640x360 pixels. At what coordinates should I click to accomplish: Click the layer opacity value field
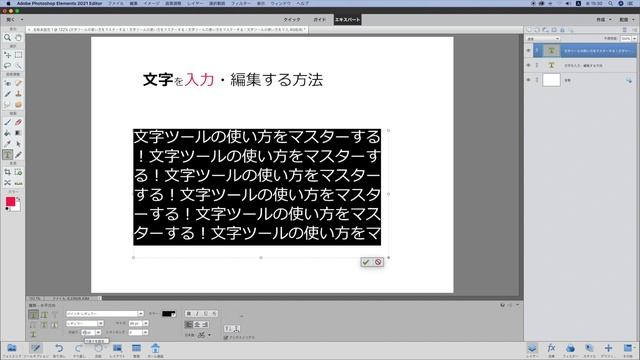tap(626, 38)
